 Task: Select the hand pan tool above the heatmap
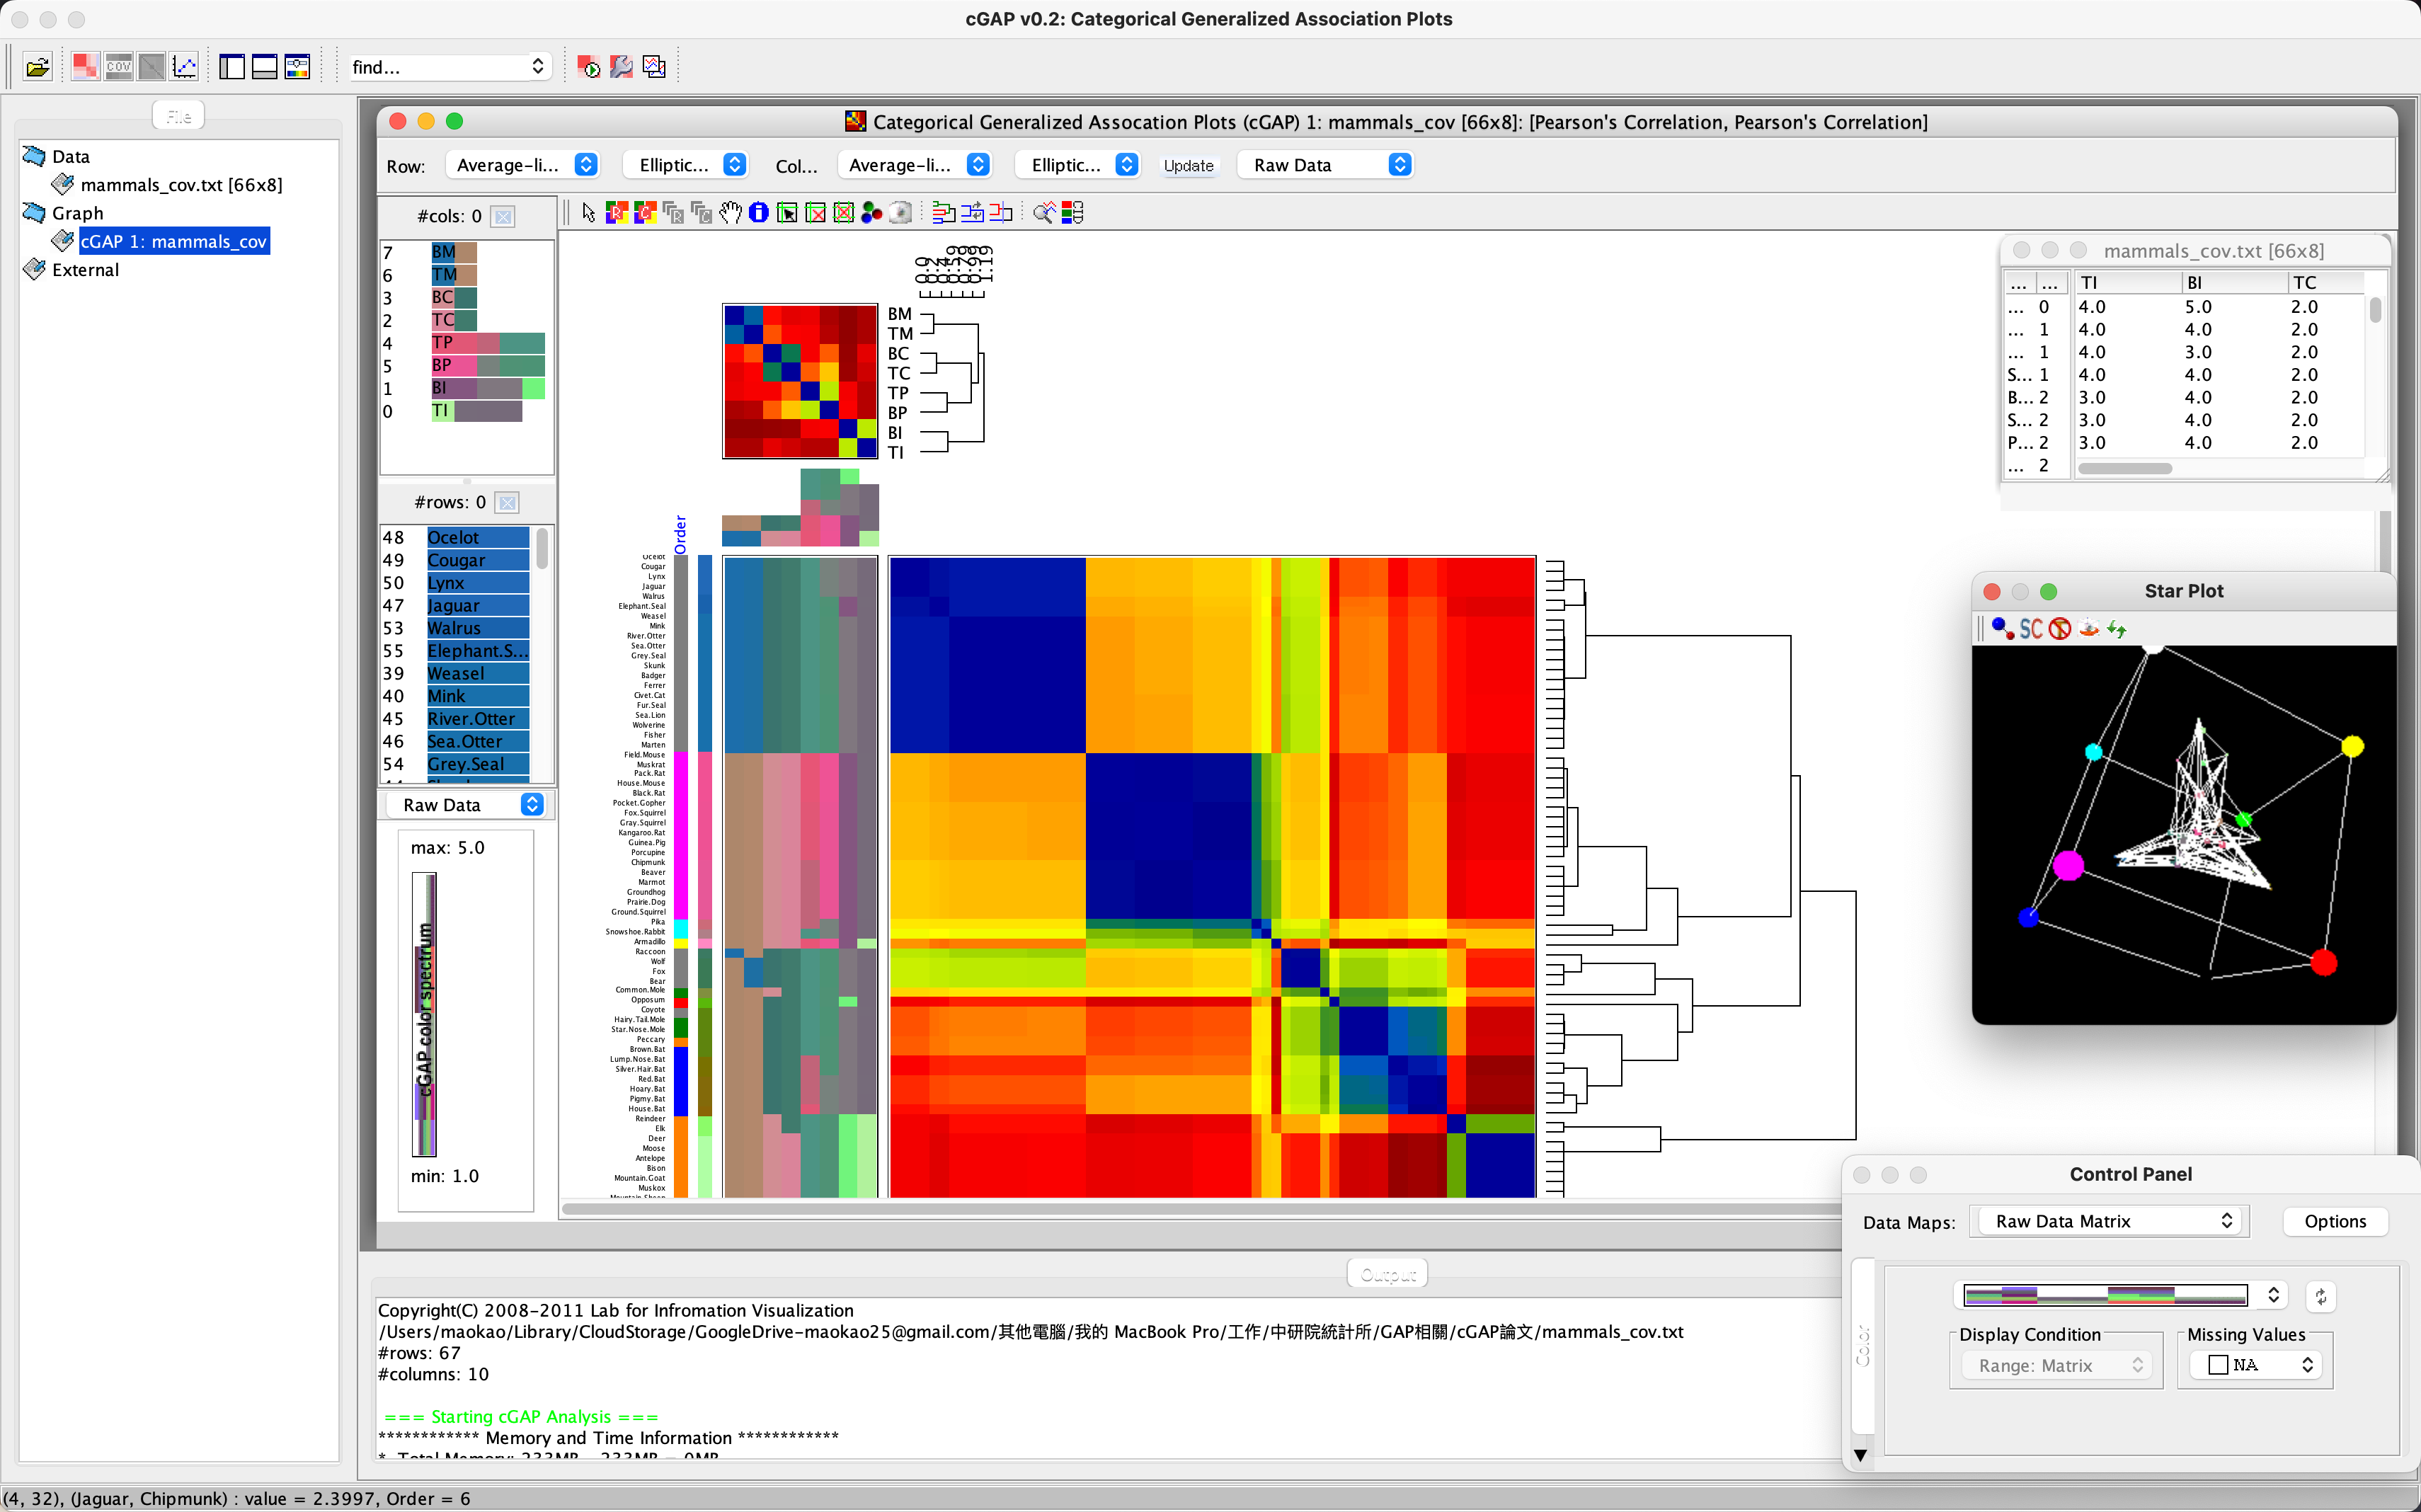731,212
